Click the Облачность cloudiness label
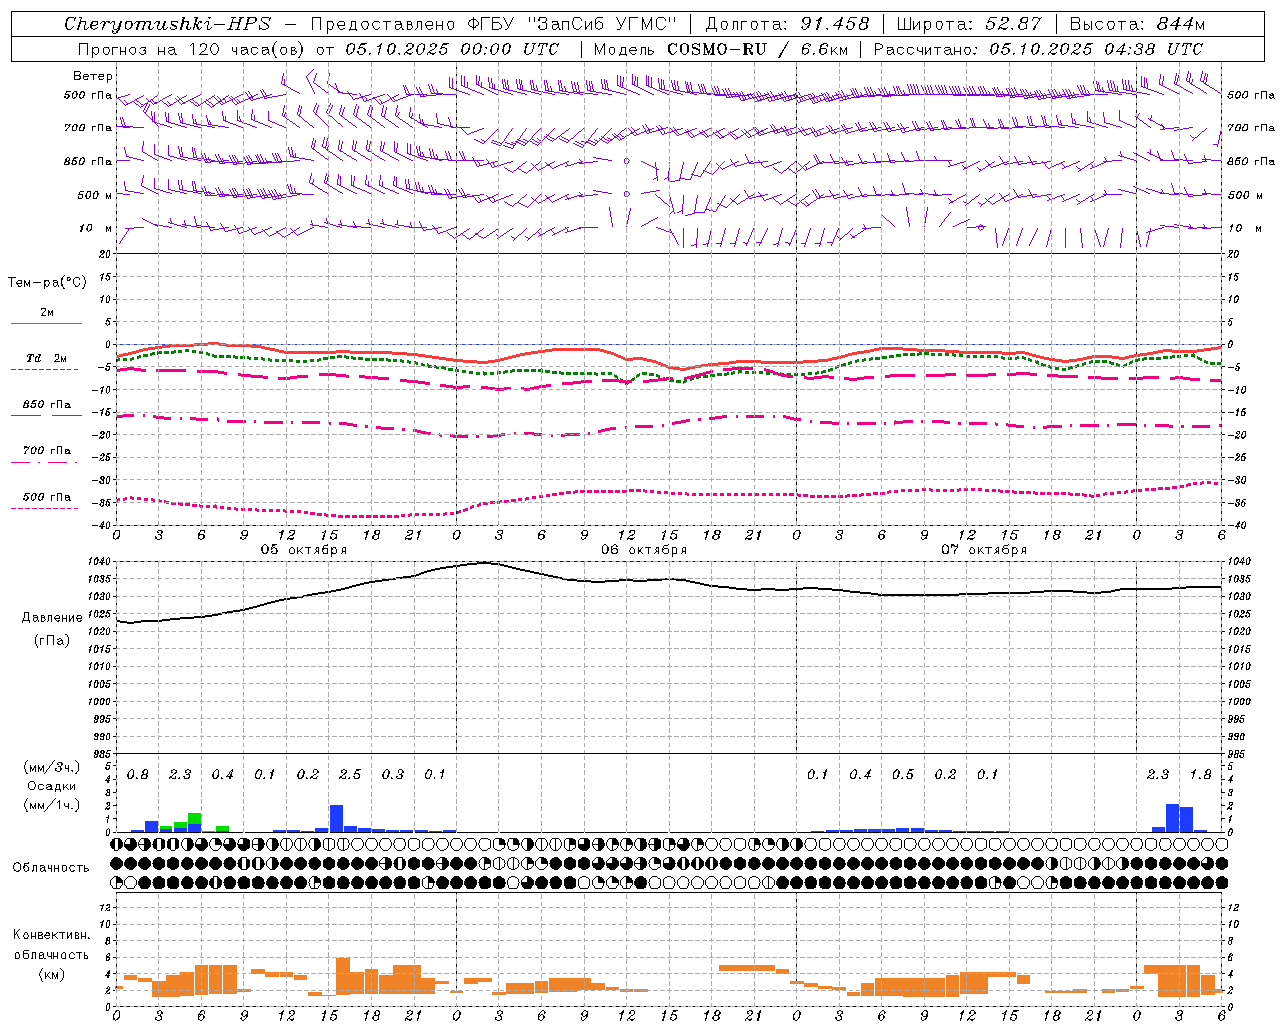Viewport: 1280px width, 1024px height. [51, 868]
